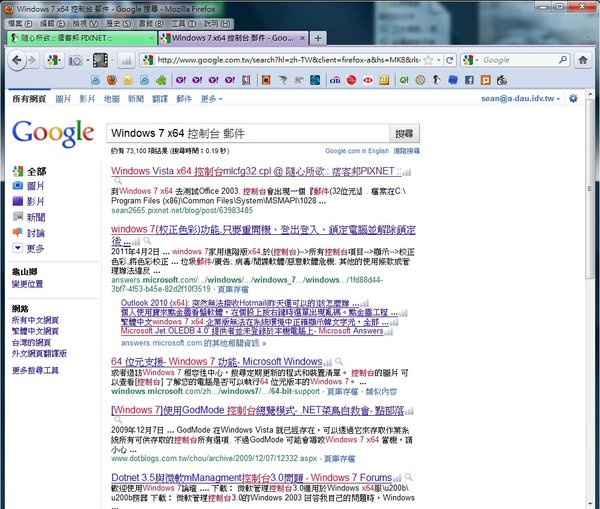The width and height of the screenshot is (600, 509).
Task: Open the 編輯 (E) menu
Action: 52,24
